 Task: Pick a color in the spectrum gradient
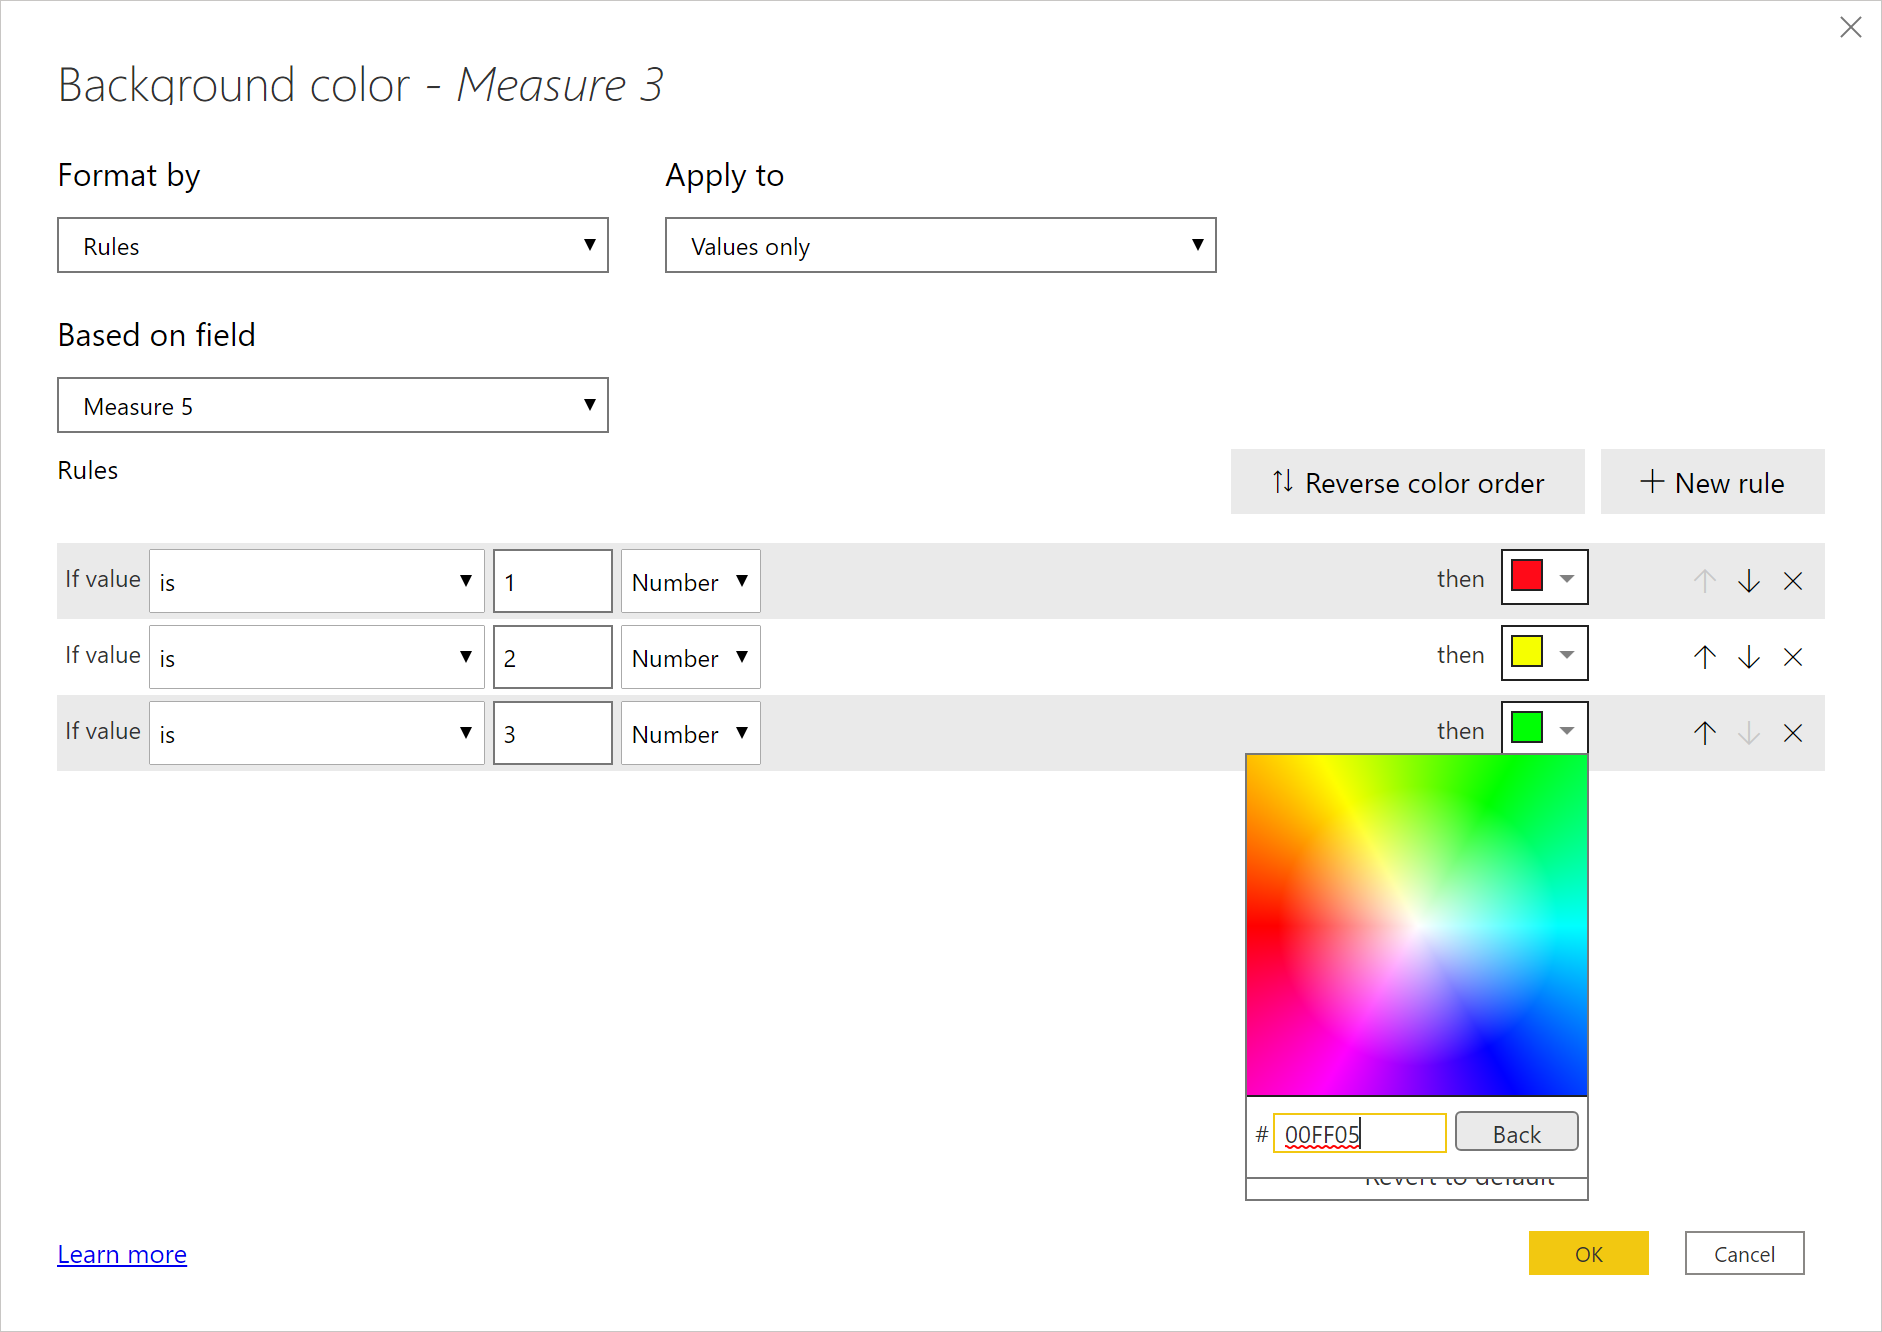click(1417, 925)
